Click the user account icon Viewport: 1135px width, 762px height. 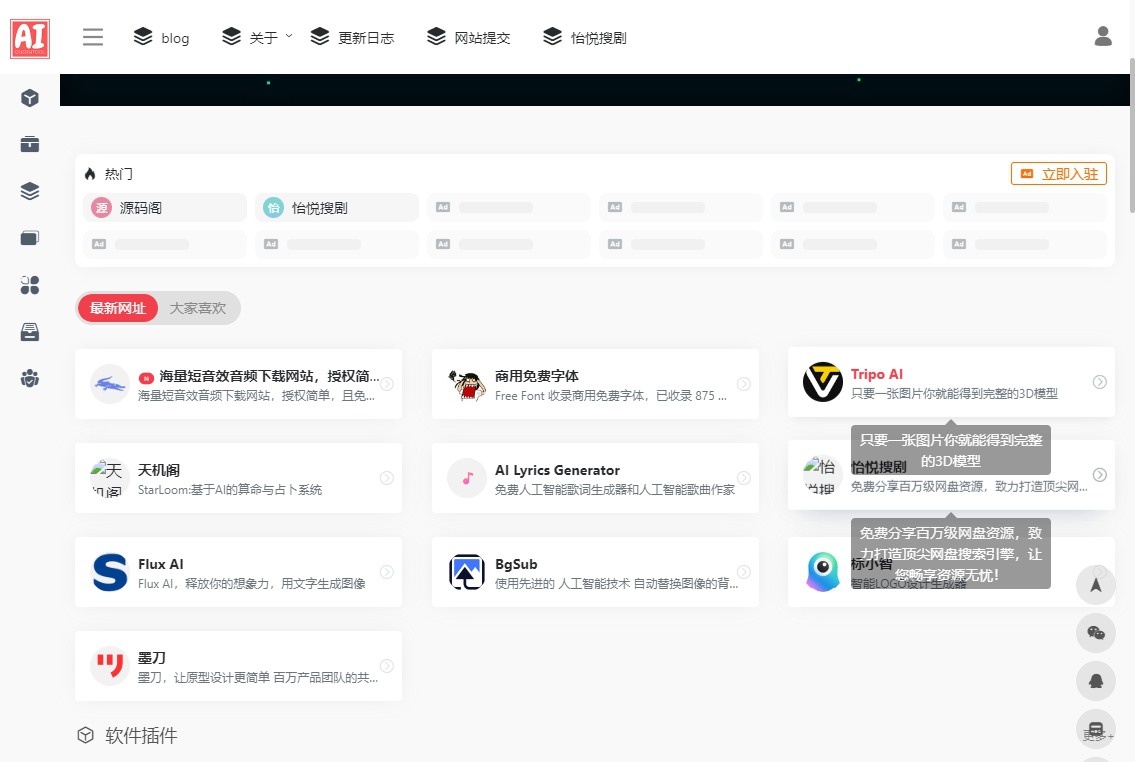(x=1102, y=36)
